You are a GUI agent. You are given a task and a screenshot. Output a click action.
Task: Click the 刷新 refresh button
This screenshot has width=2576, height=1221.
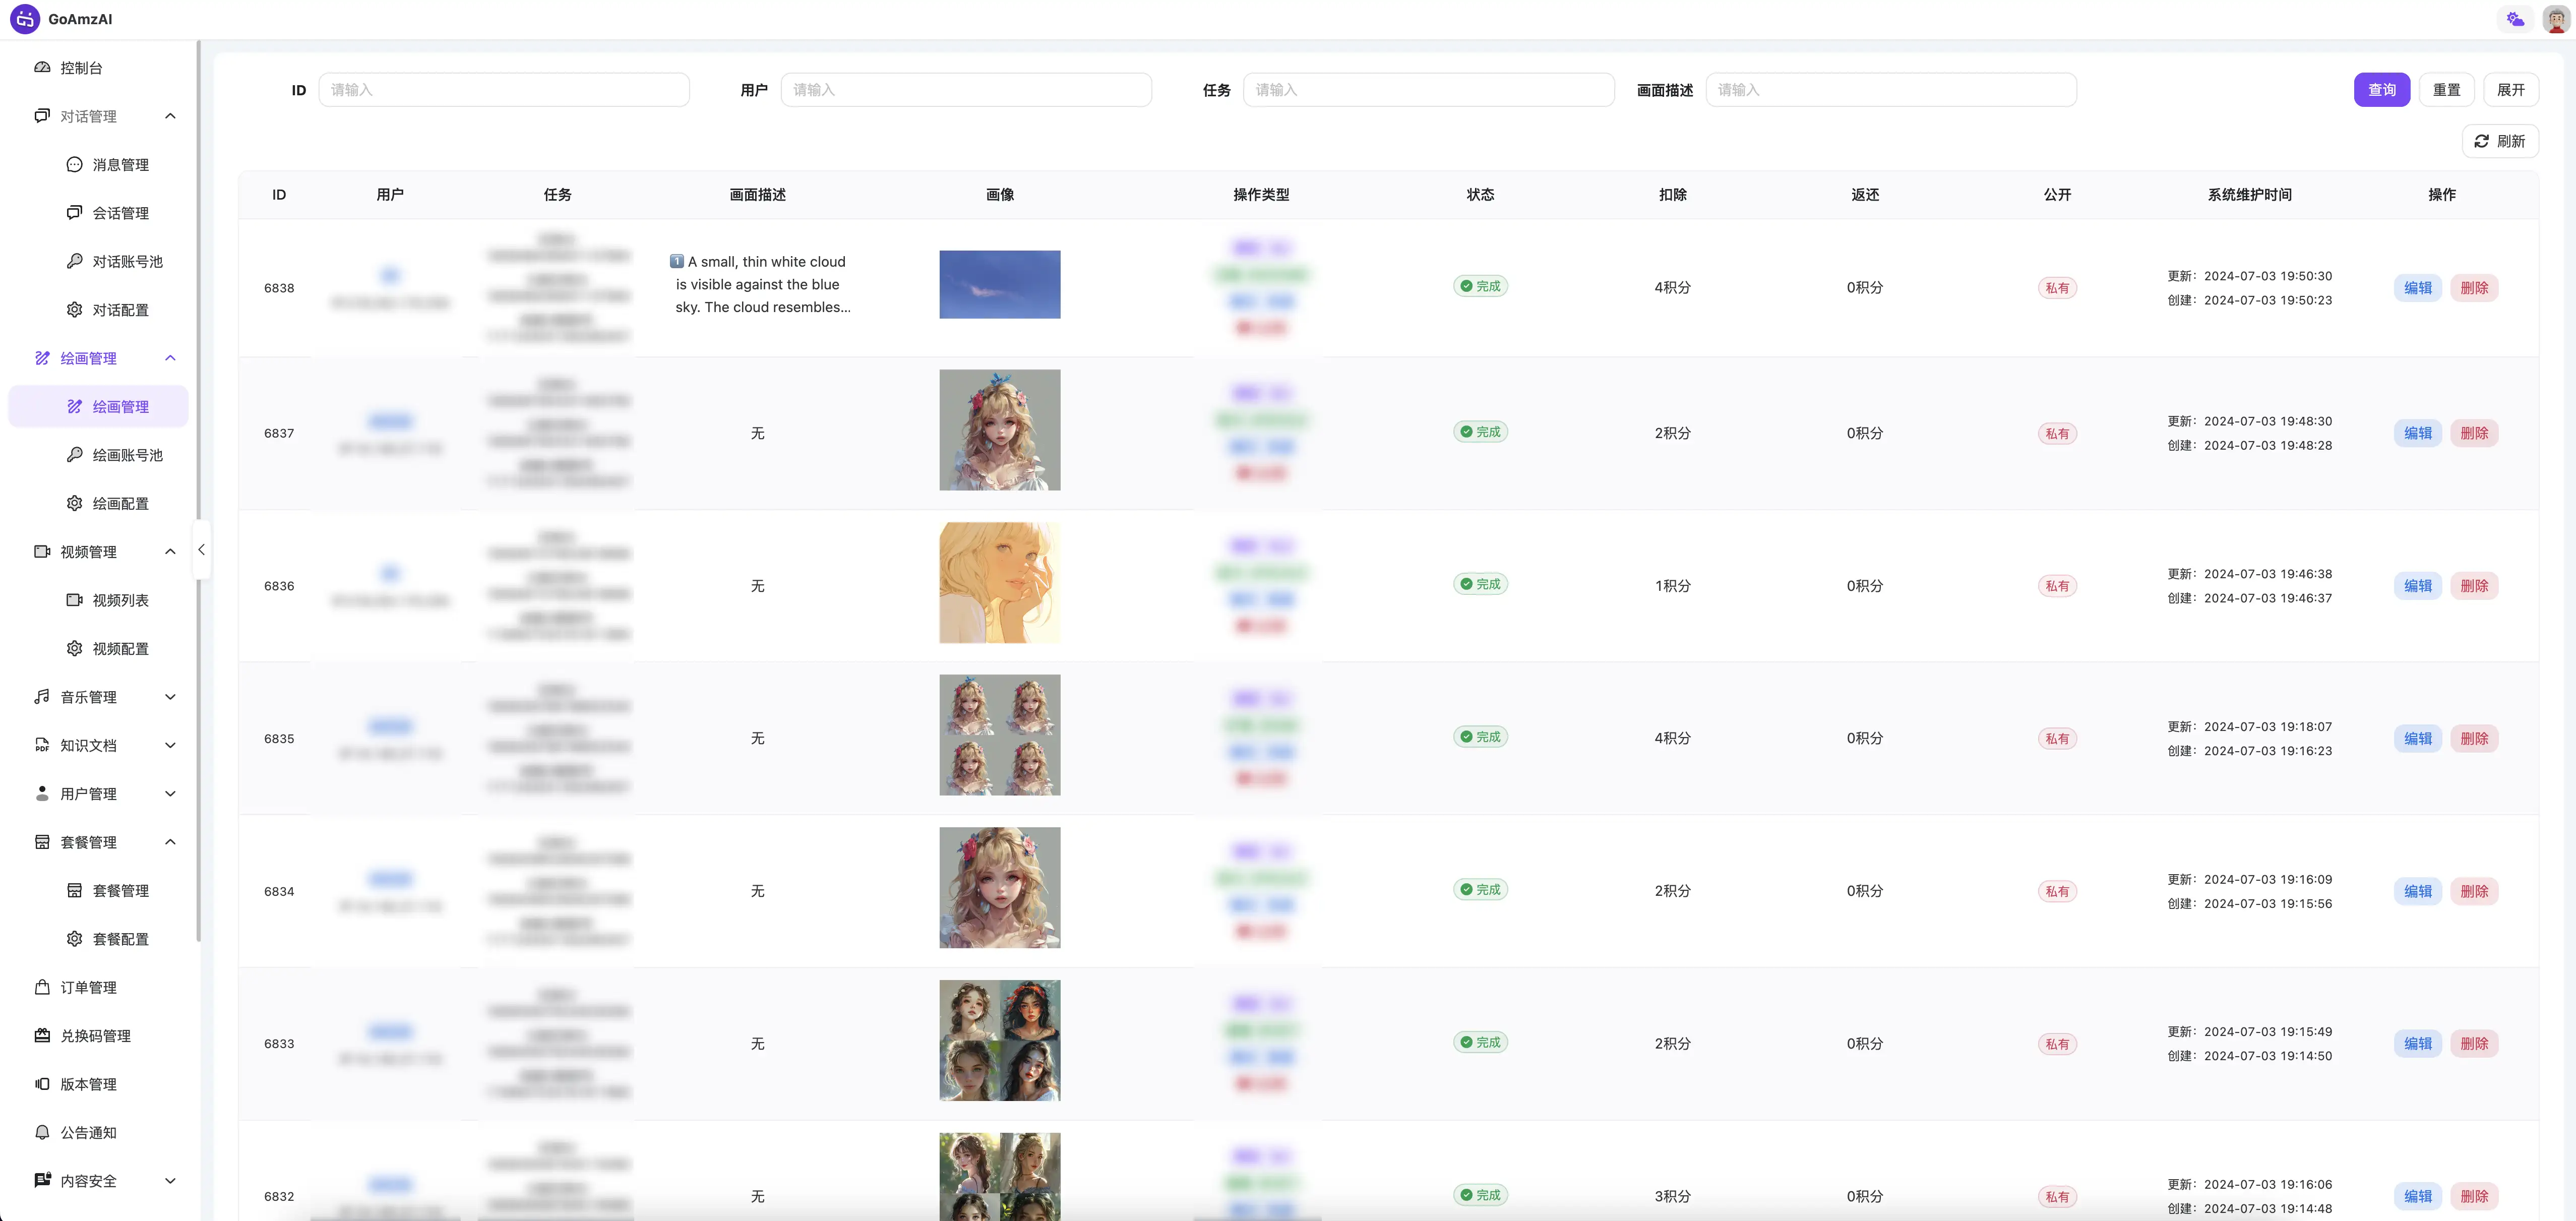click(2500, 142)
